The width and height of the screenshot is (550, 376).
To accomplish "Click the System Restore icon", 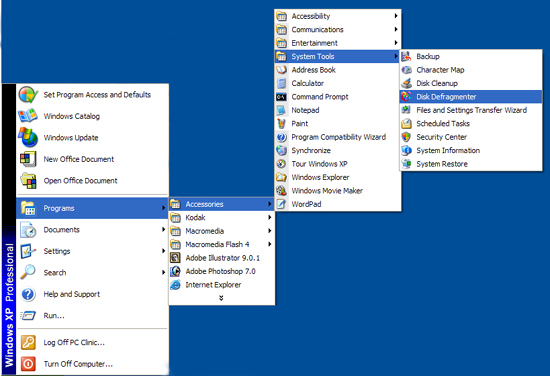I will (406, 164).
